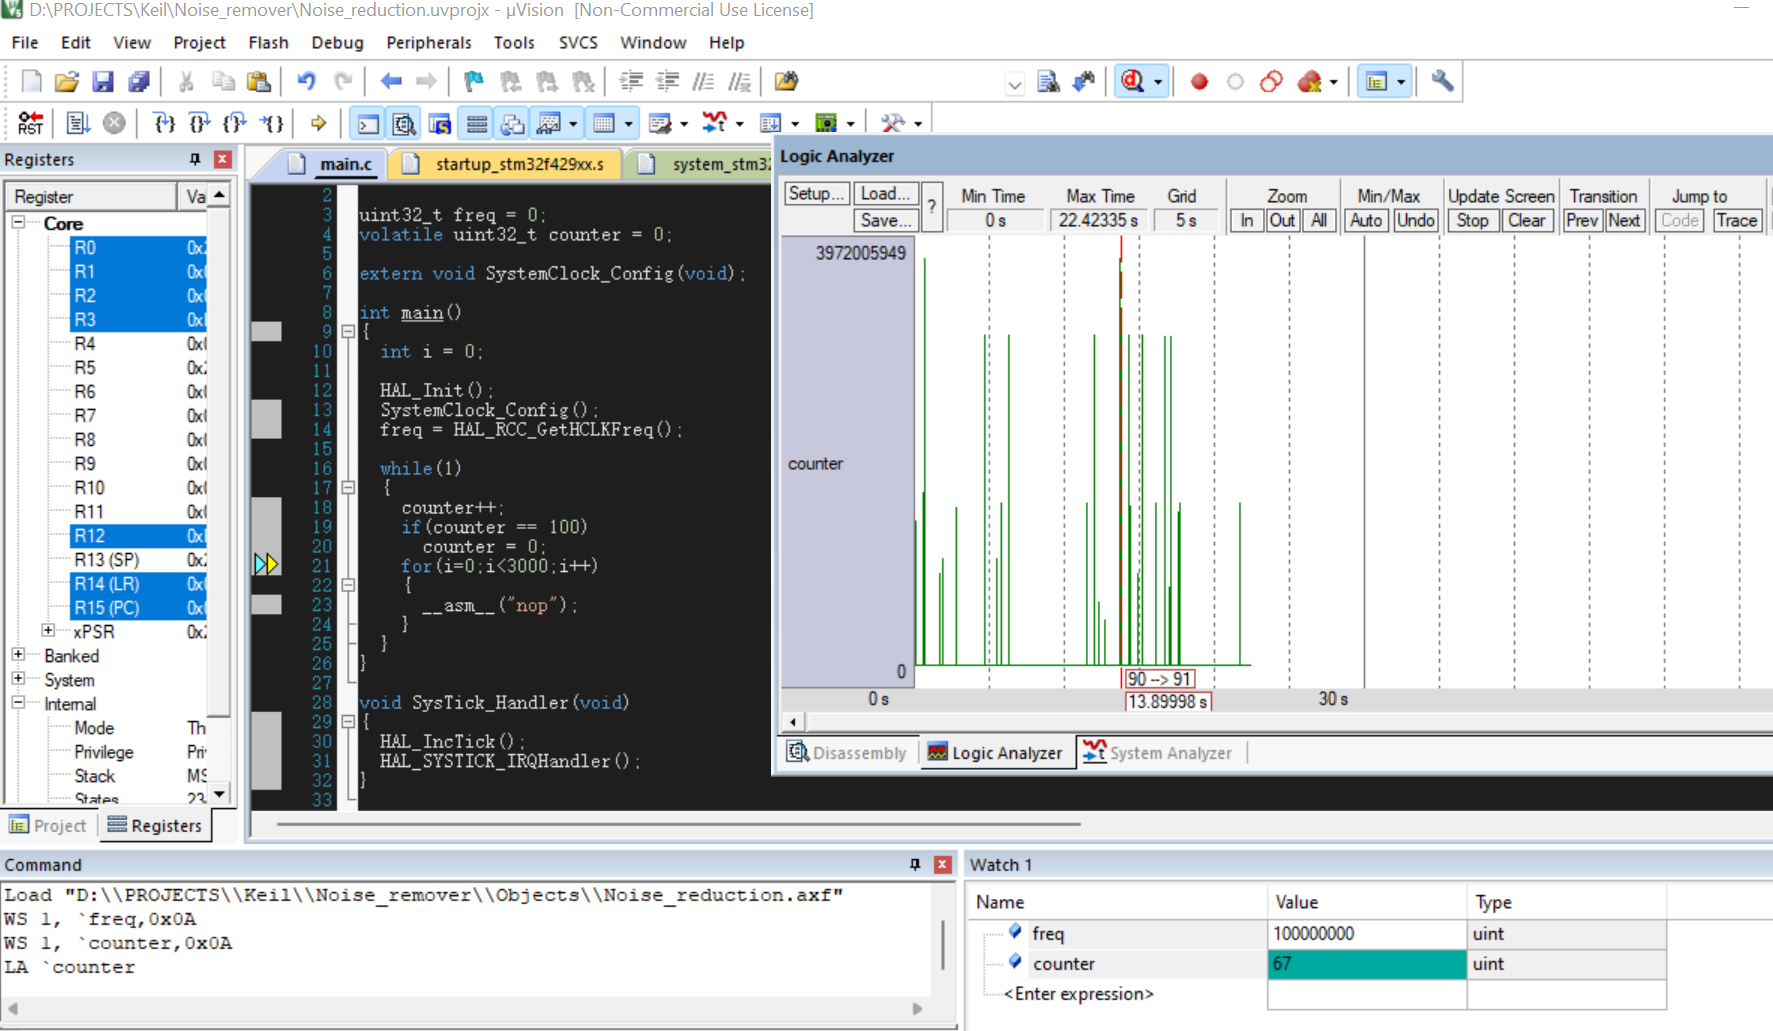Screen dimensions: 1773x1031
Task: Expand the xPSR register node
Action: (x=48, y=630)
